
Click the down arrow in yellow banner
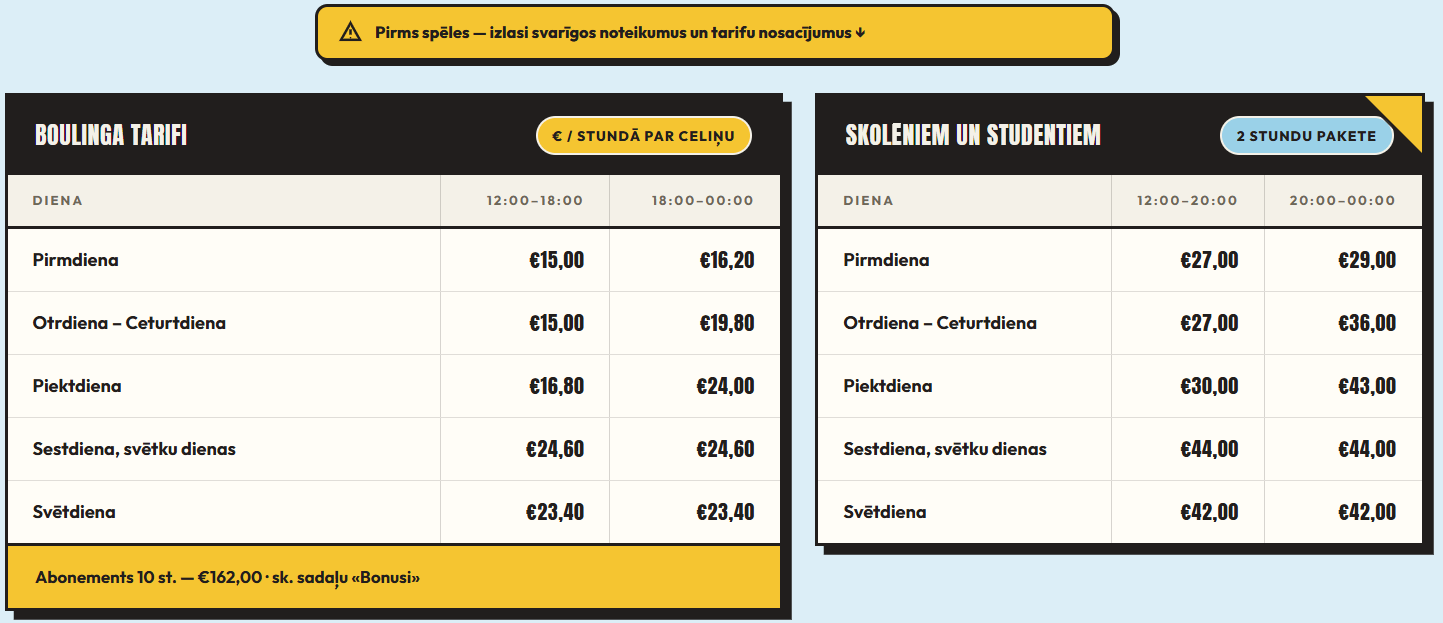860,33
